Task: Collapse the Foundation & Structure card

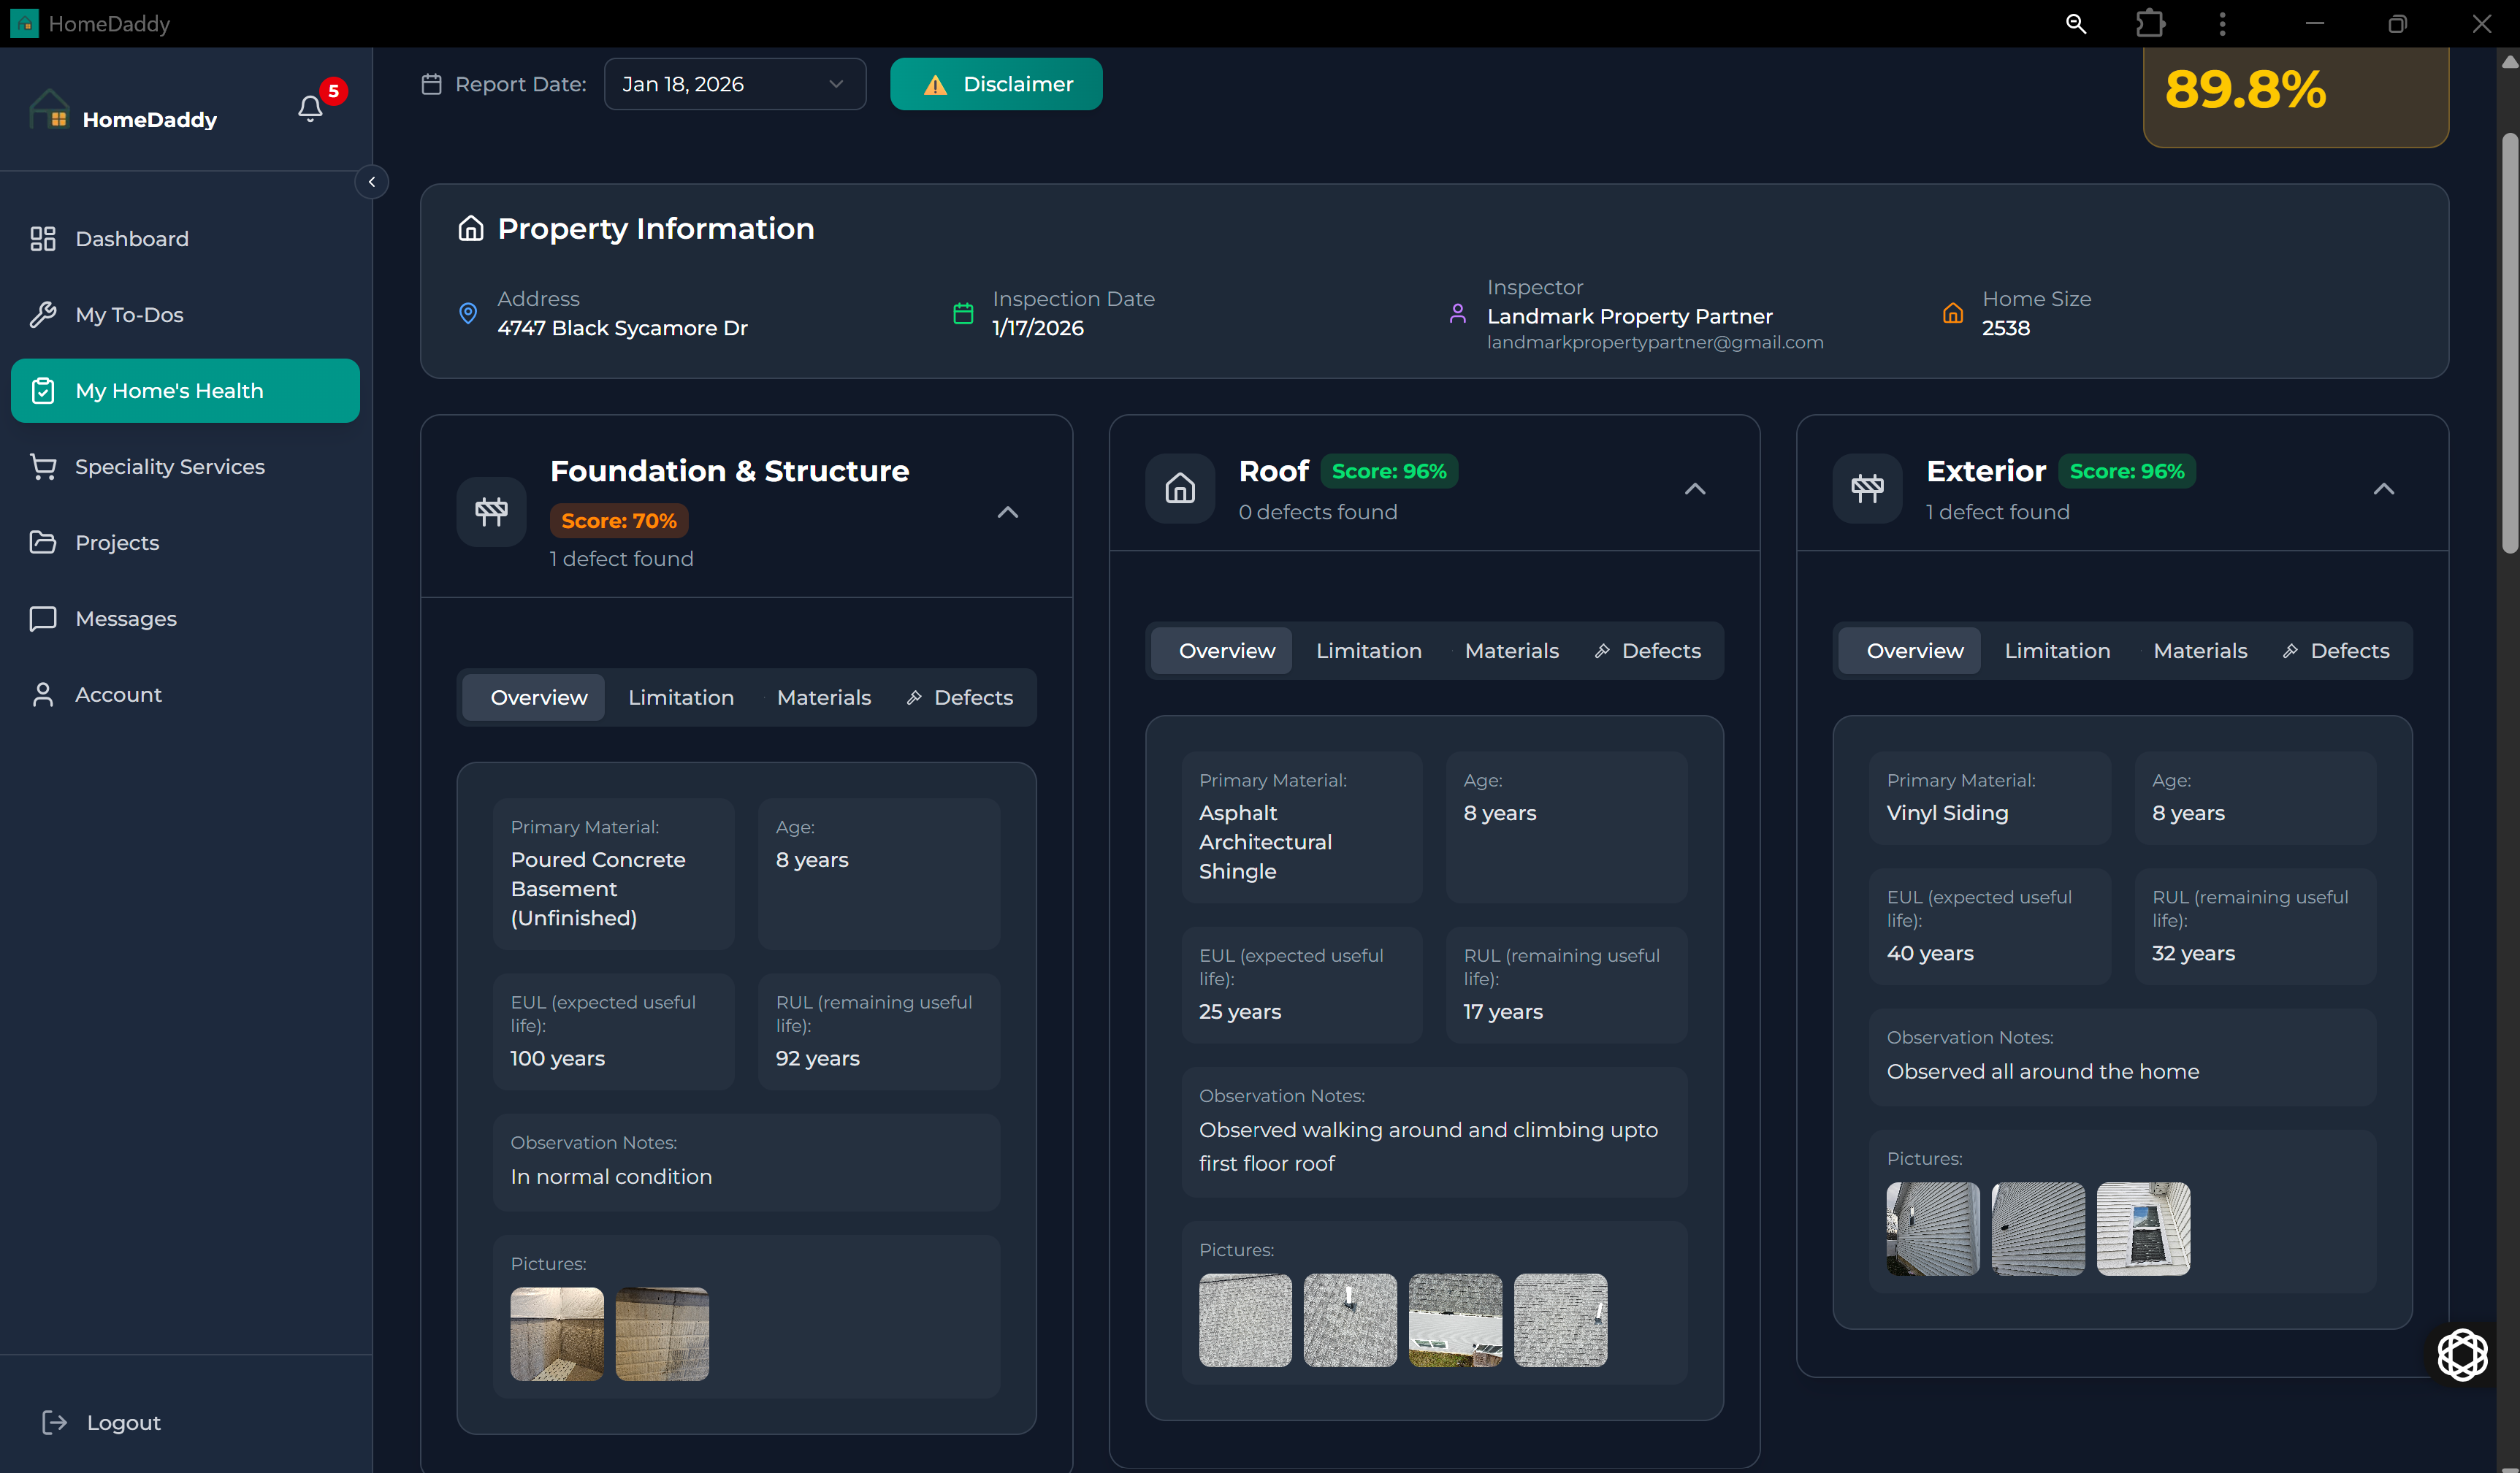Action: click(x=1008, y=512)
